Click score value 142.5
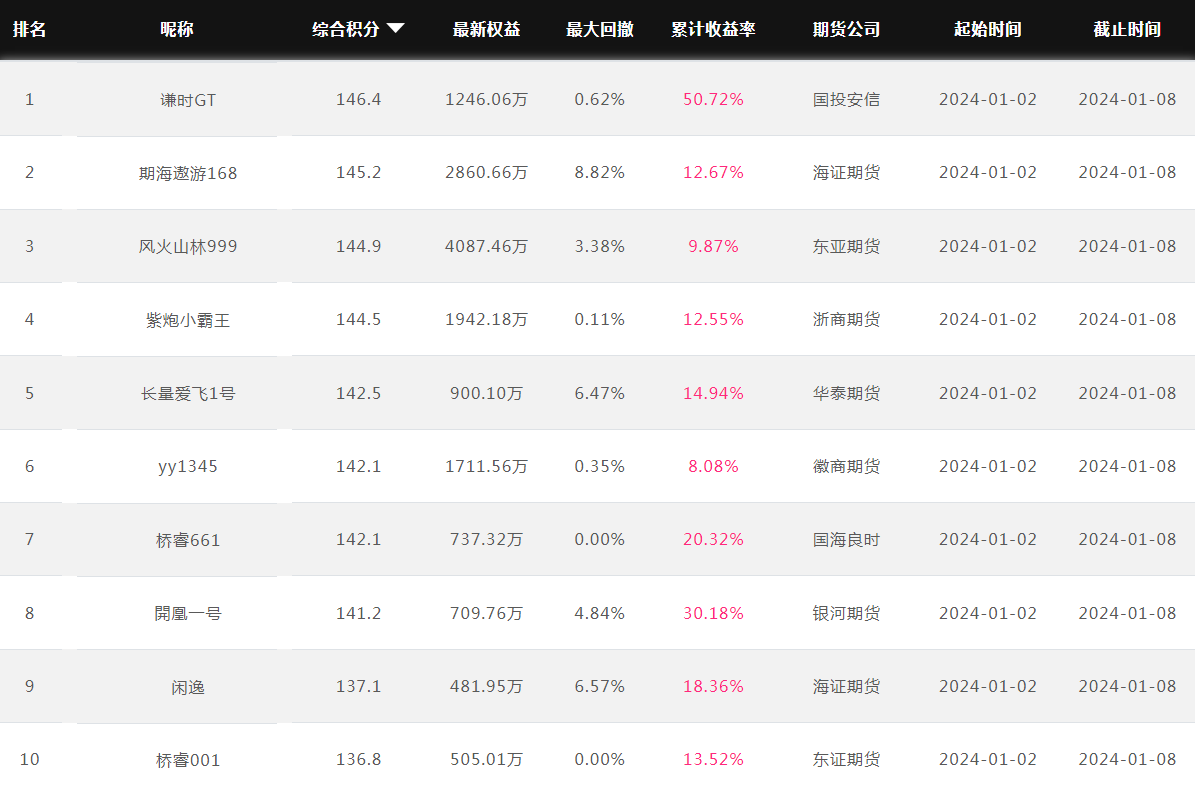Viewport: 1195px width, 793px height. (358, 393)
